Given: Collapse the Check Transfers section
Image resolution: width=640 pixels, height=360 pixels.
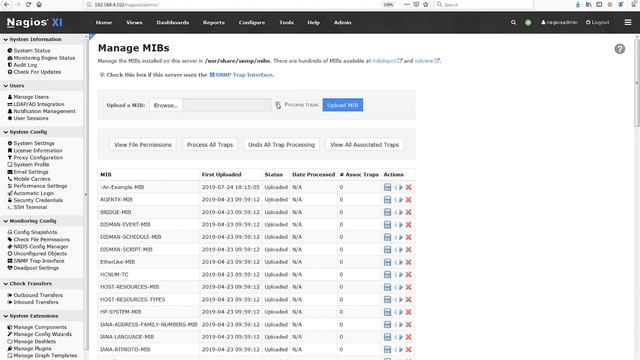Looking at the screenshot, I should 28,284.
